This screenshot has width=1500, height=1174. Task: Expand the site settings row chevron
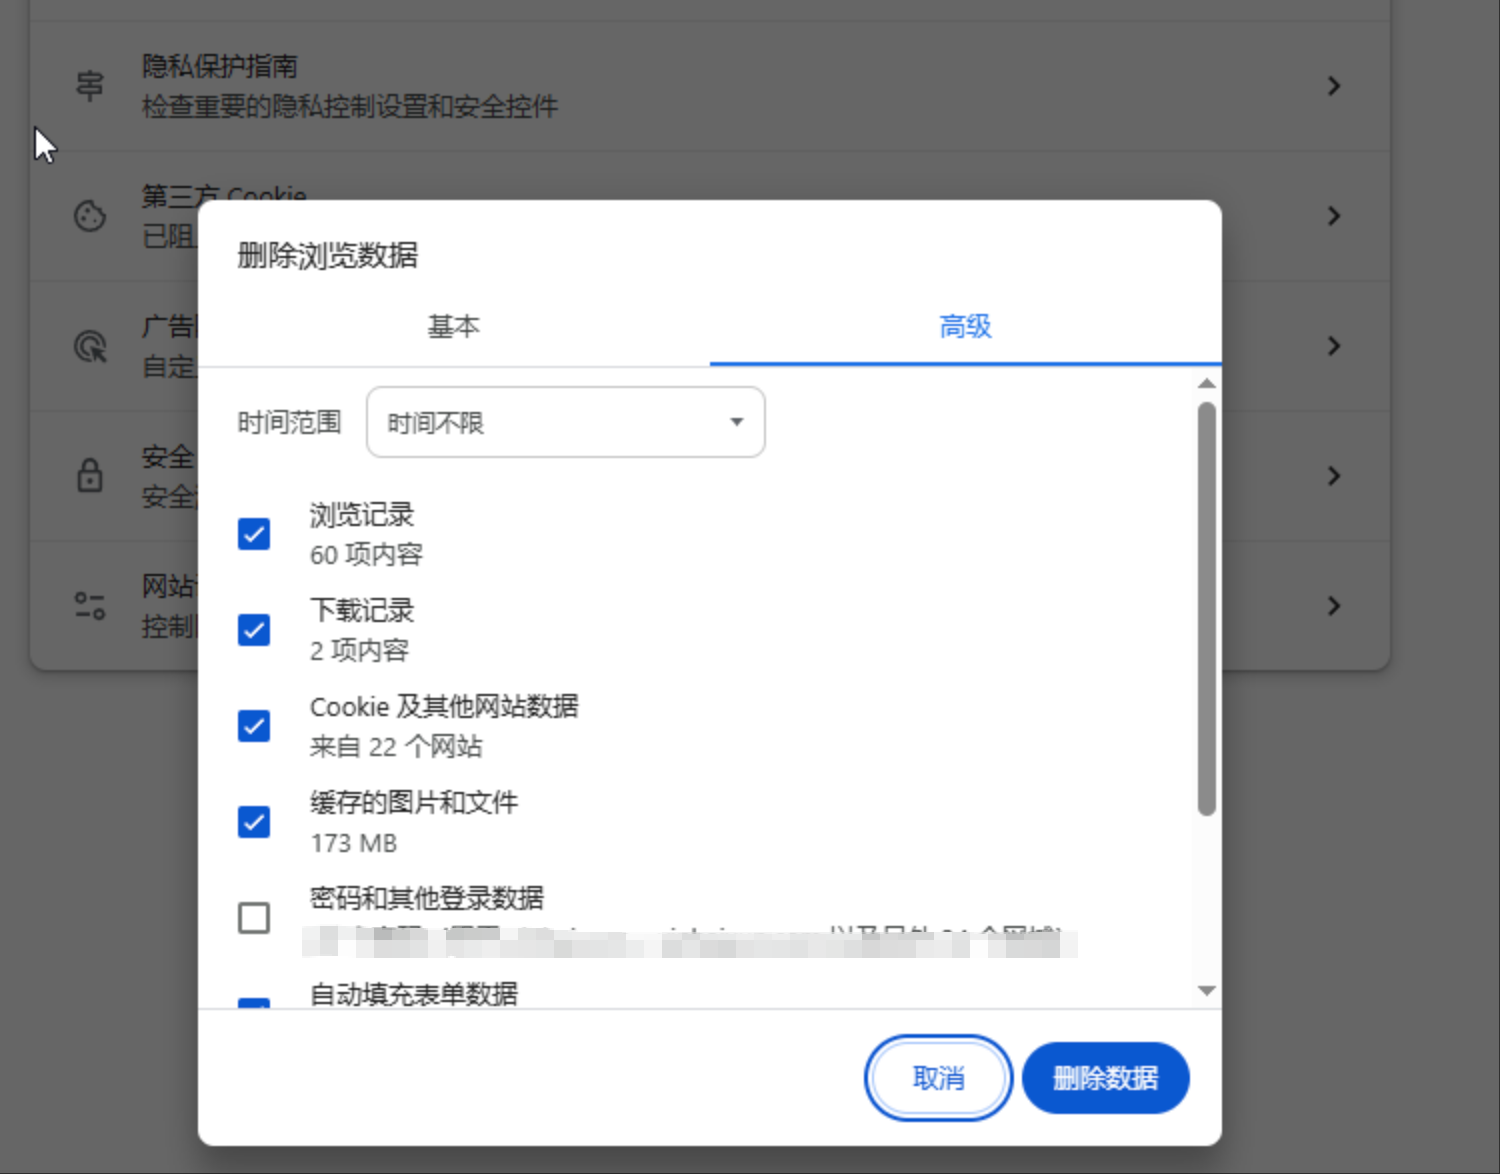(1333, 606)
